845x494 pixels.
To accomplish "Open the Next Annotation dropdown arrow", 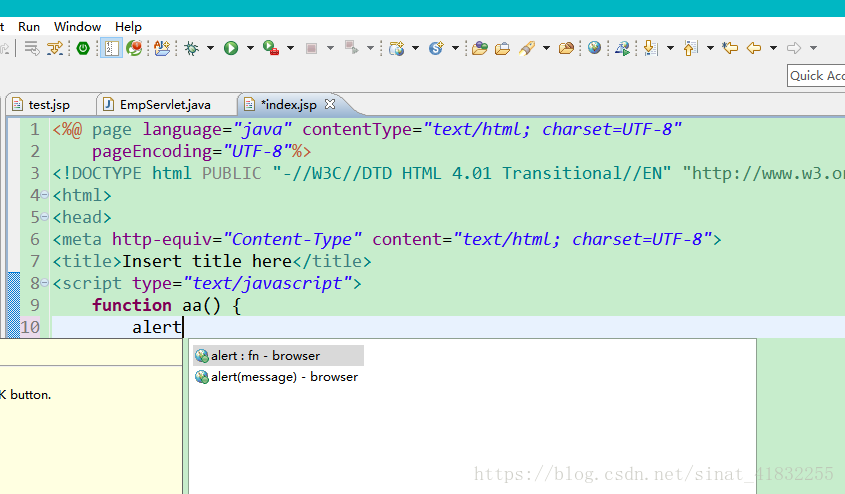I will 670,48.
